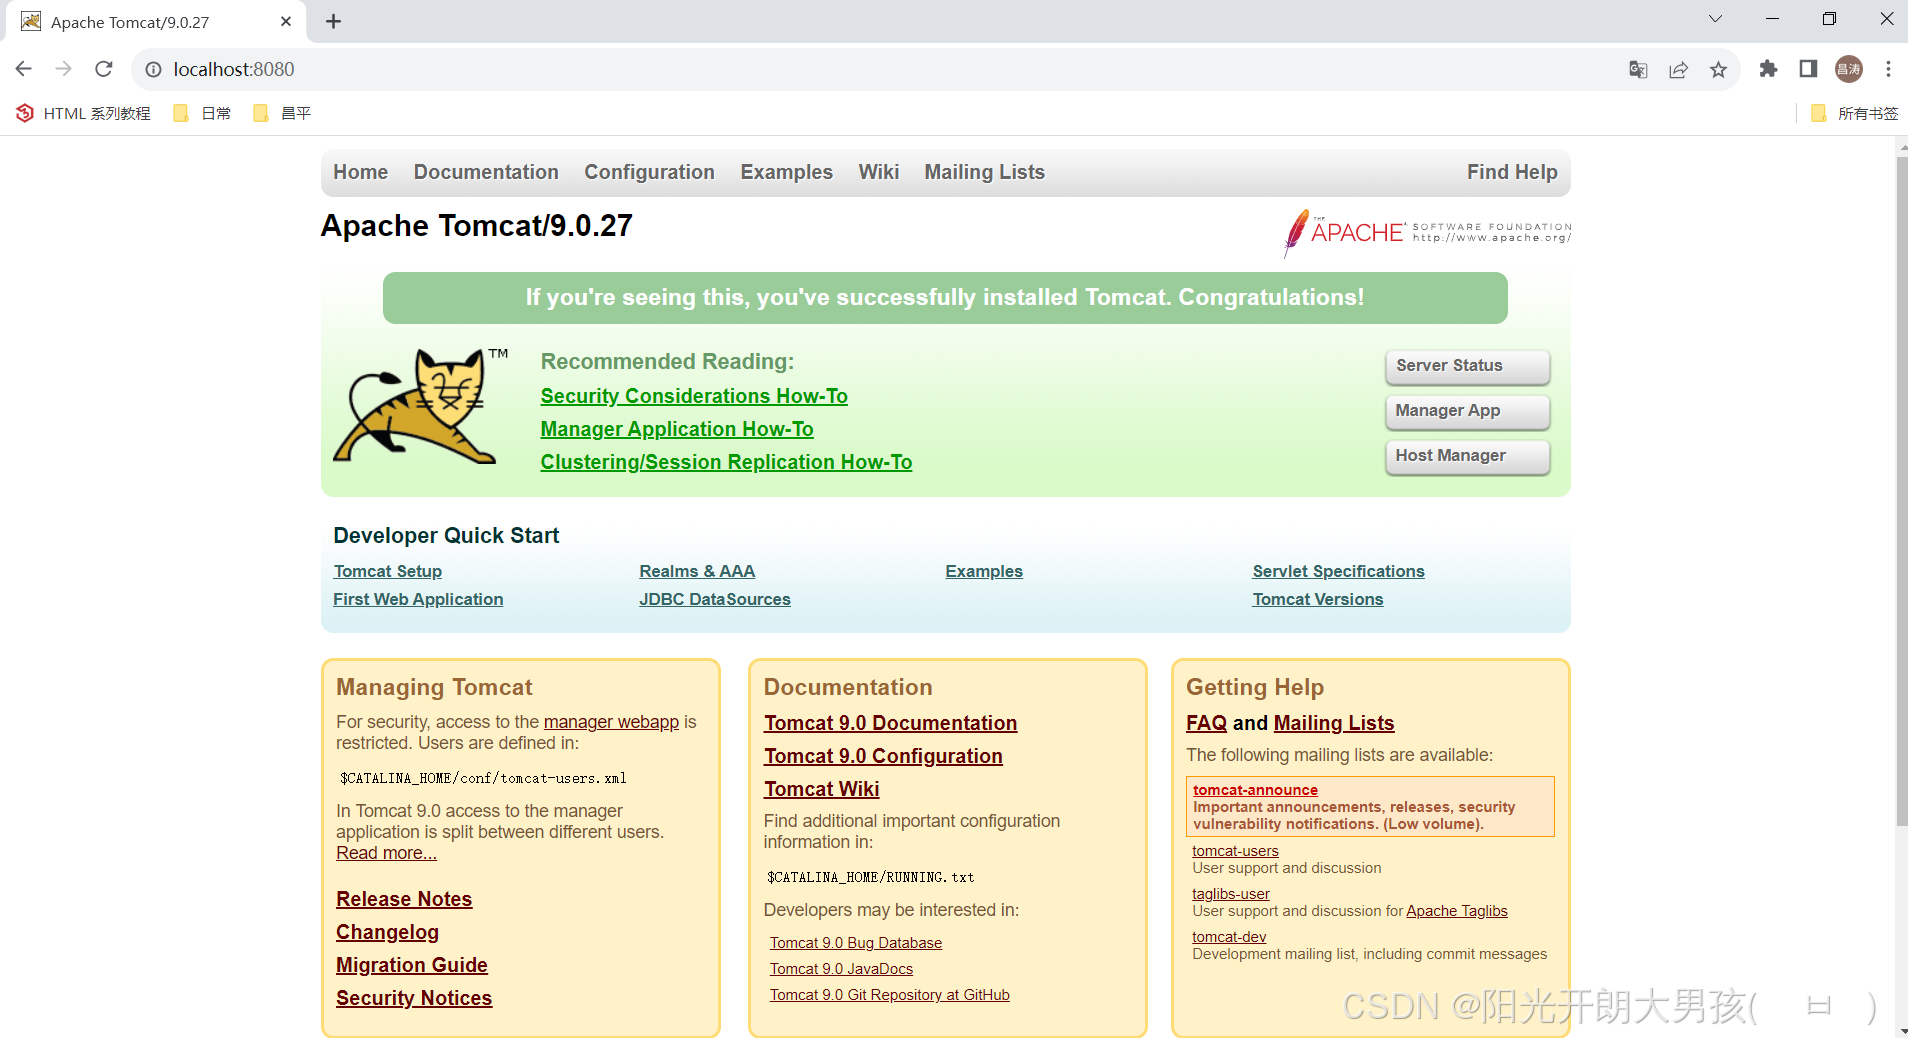Open Home in the navigation bar
This screenshot has height=1038, width=1908.
click(x=360, y=172)
